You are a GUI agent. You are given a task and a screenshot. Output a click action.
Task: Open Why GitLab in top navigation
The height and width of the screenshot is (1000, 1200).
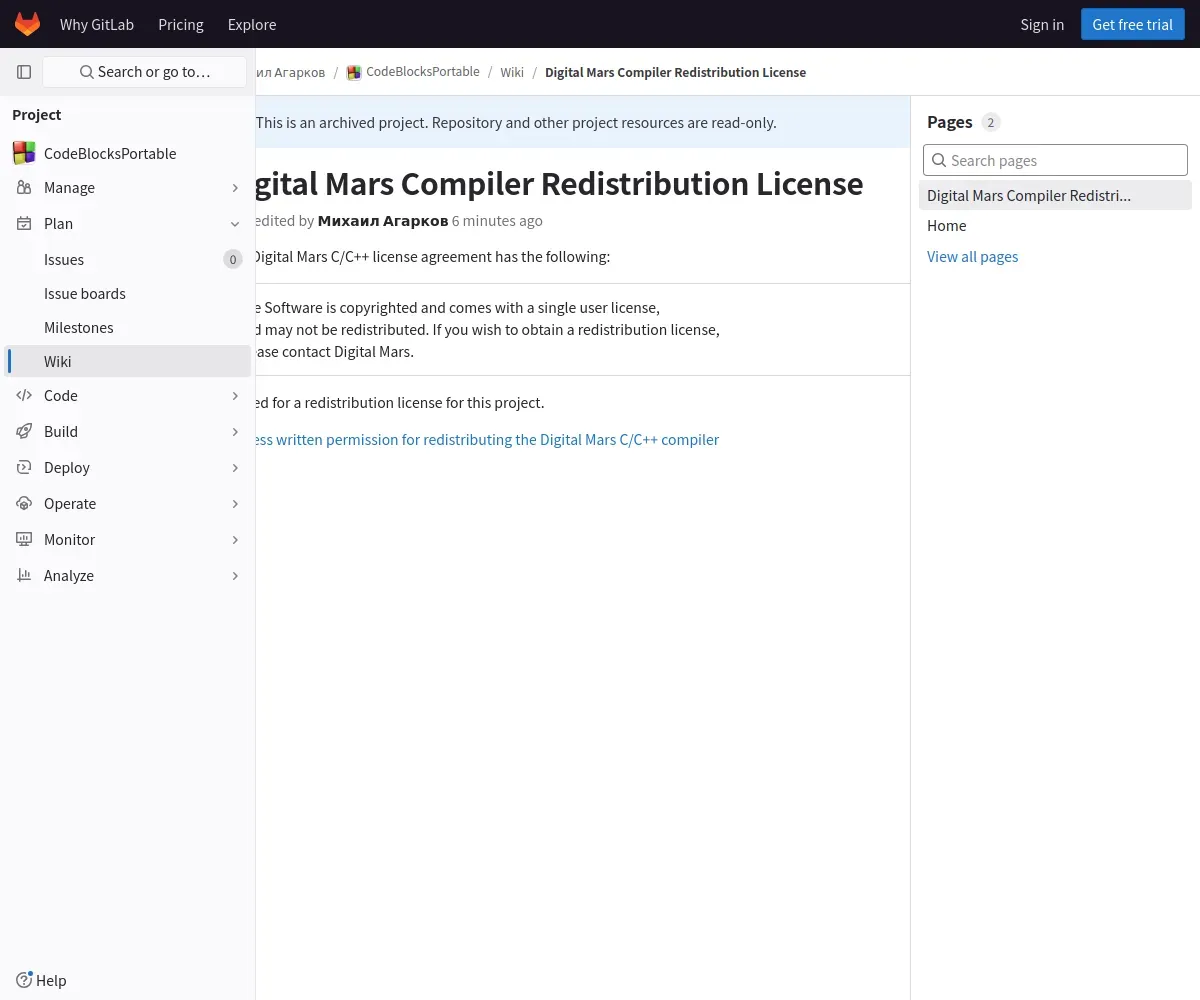[x=97, y=24]
